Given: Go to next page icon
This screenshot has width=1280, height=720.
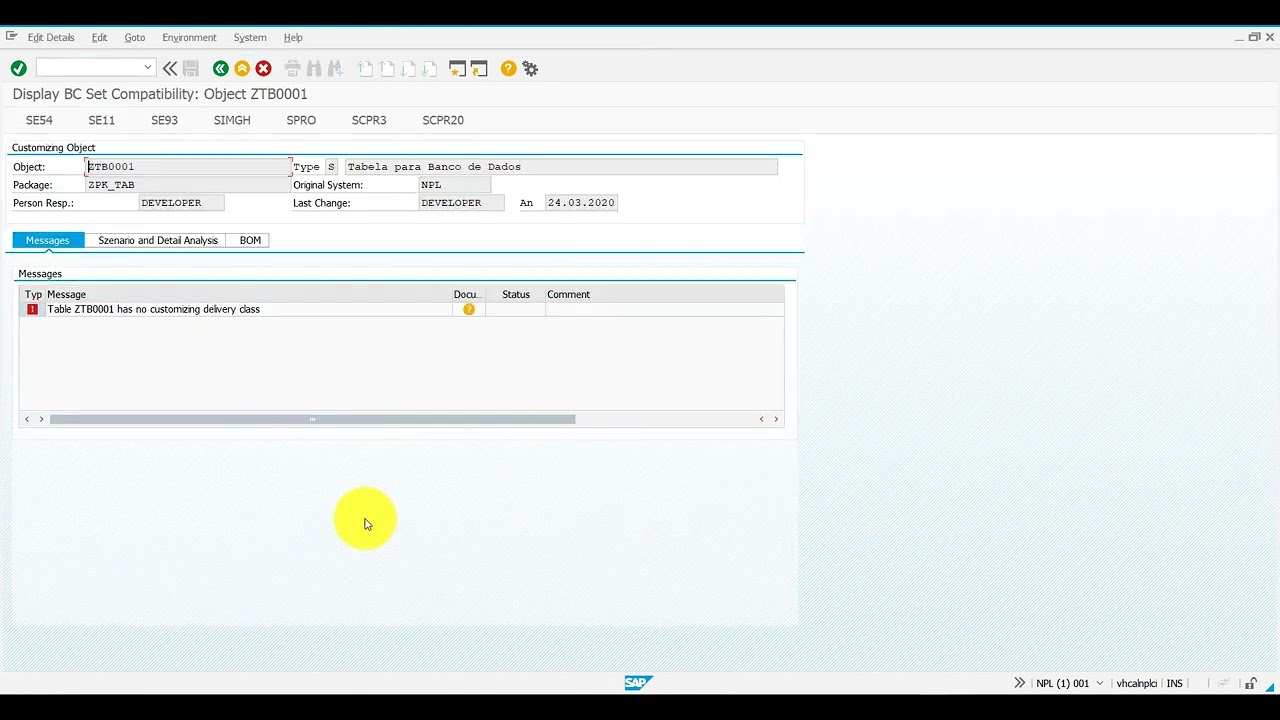Looking at the screenshot, I should pyautogui.click(x=409, y=68).
